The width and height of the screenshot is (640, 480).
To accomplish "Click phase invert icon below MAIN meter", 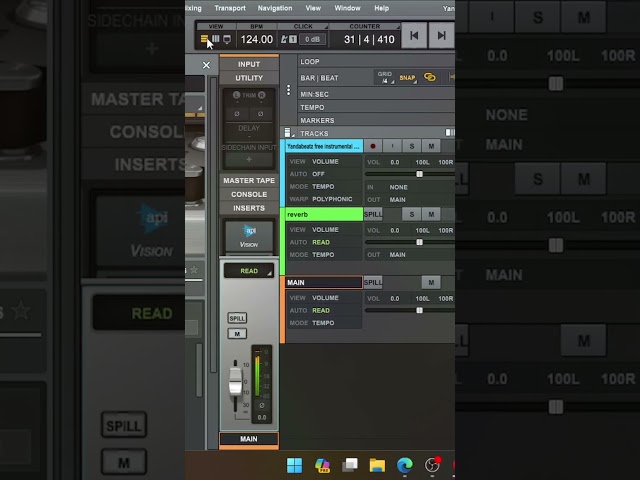I will [x=262, y=405].
